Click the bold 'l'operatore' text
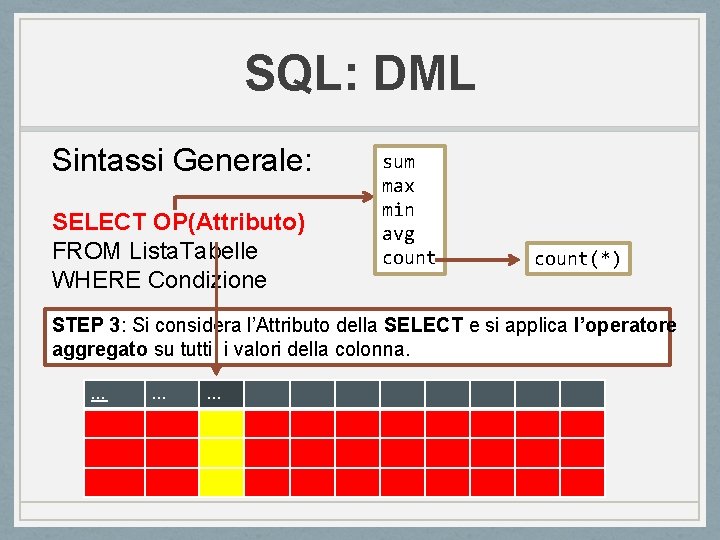This screenshot has height=540, width=720. click(x=624, y=325)
